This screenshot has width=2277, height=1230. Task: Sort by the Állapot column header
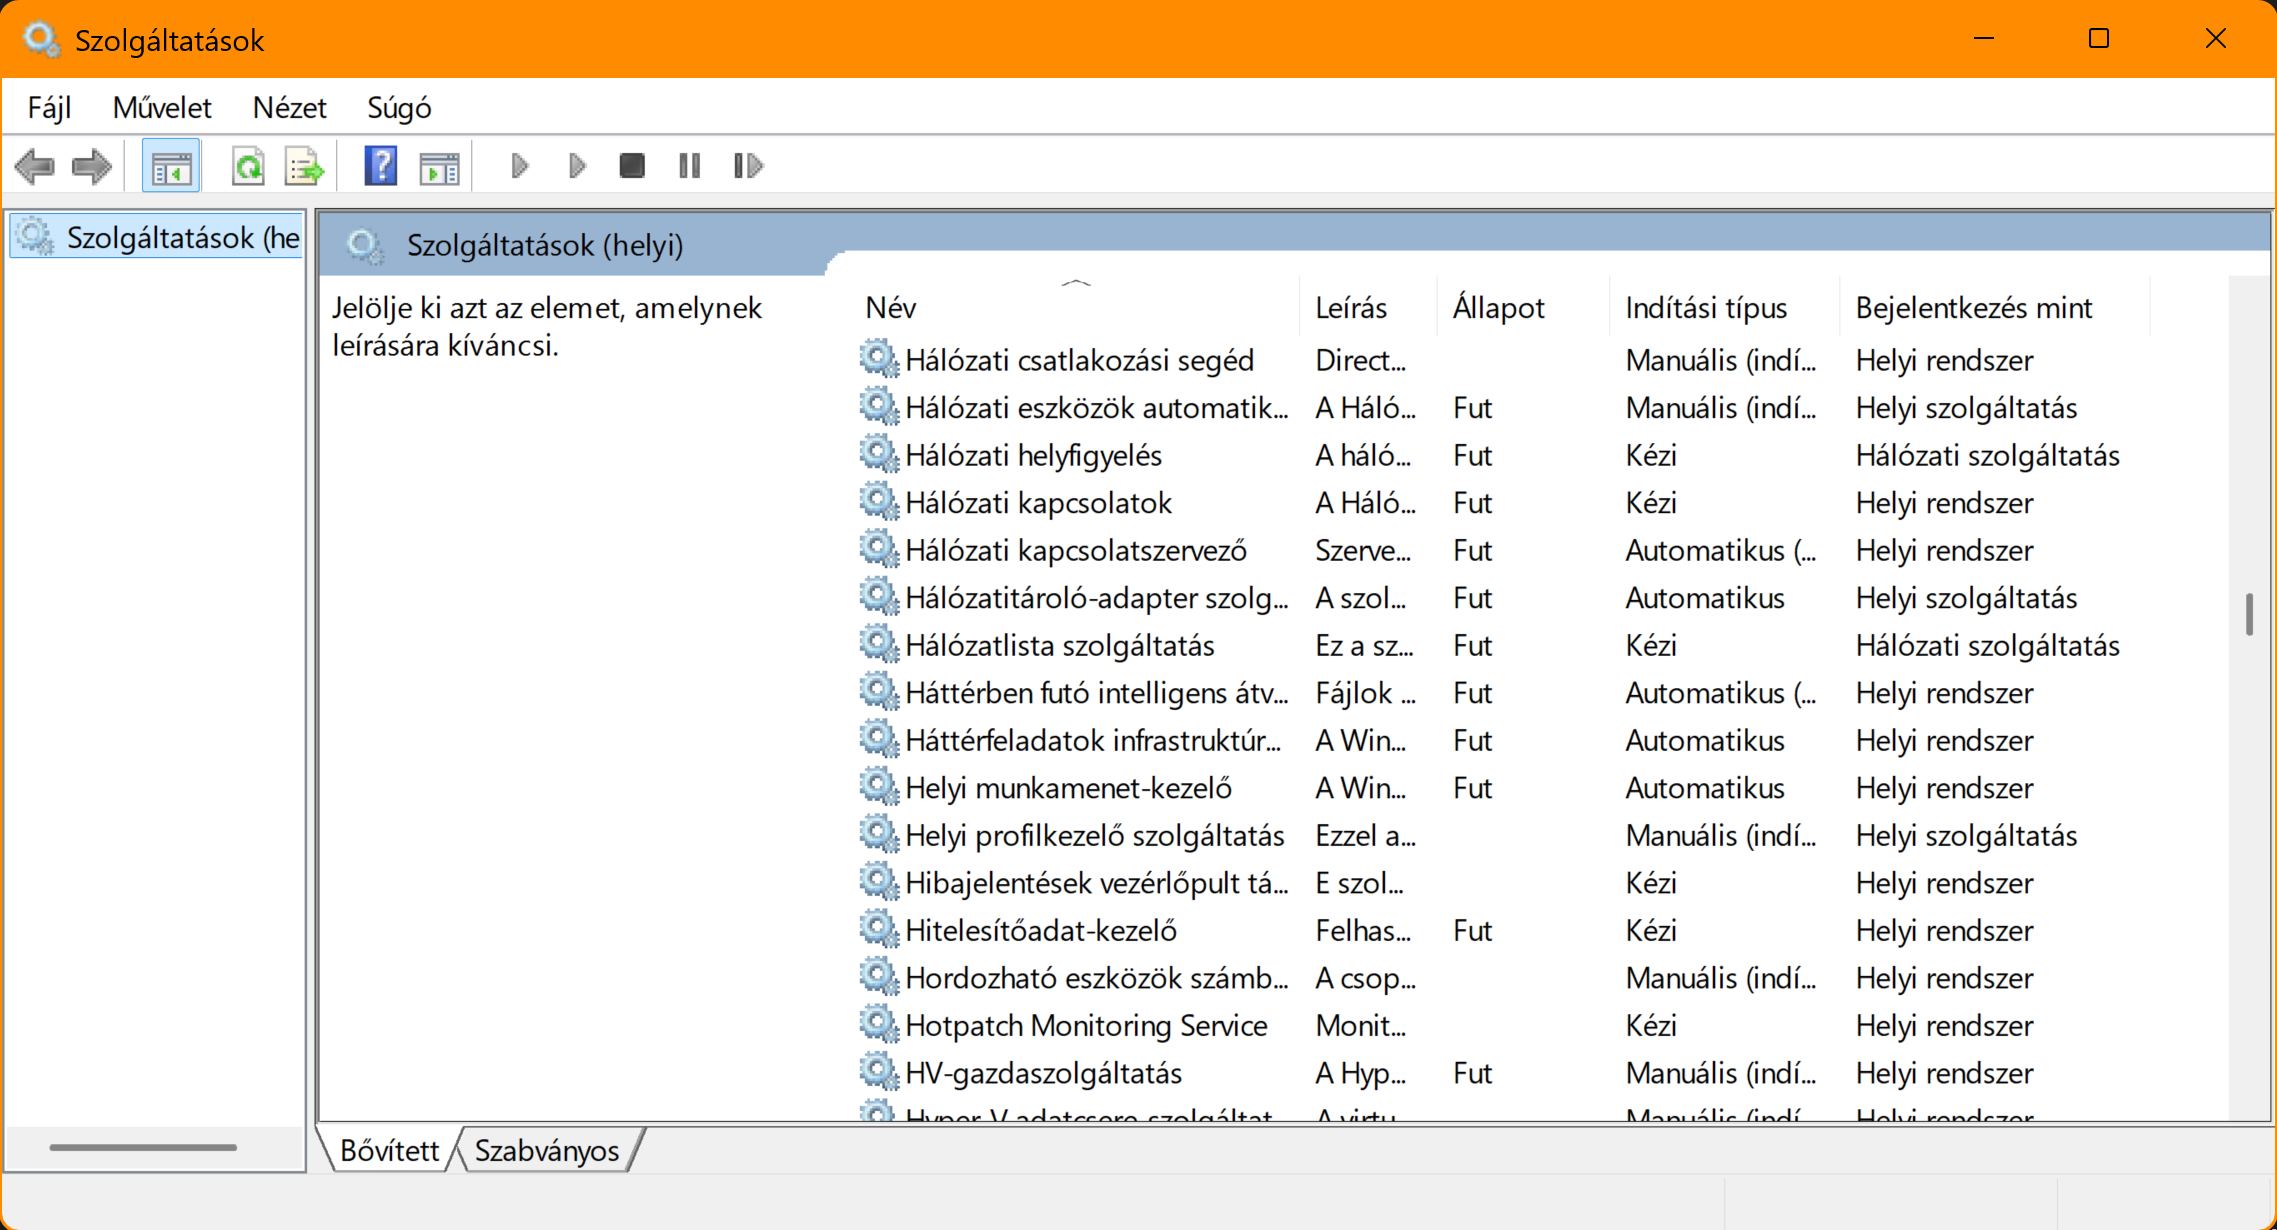pyautogui.click(x=1498, y=308)
